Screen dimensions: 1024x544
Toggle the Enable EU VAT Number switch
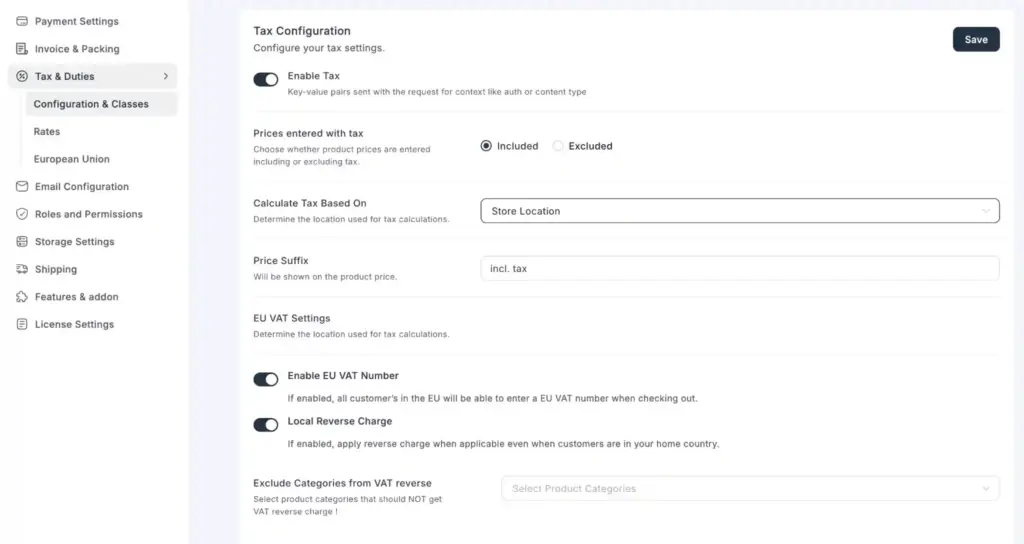(266, 379)
